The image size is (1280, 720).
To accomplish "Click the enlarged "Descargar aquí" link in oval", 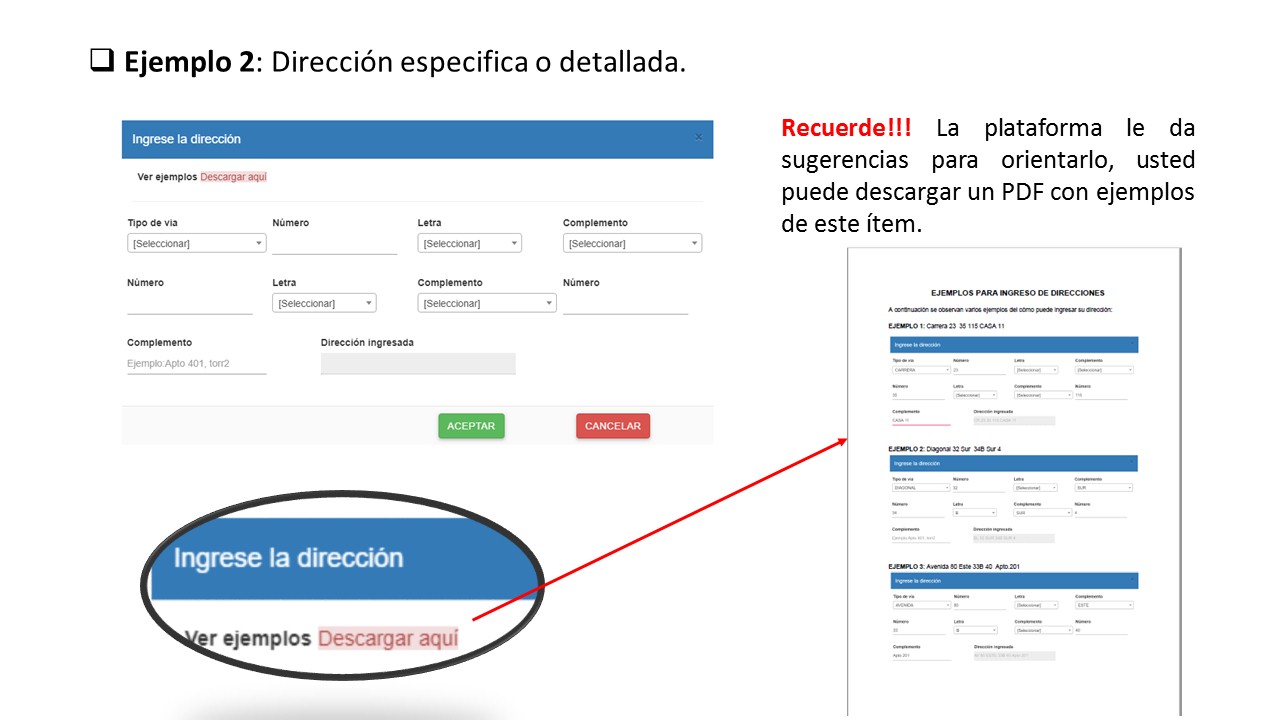I will click(x=388, y=638).
